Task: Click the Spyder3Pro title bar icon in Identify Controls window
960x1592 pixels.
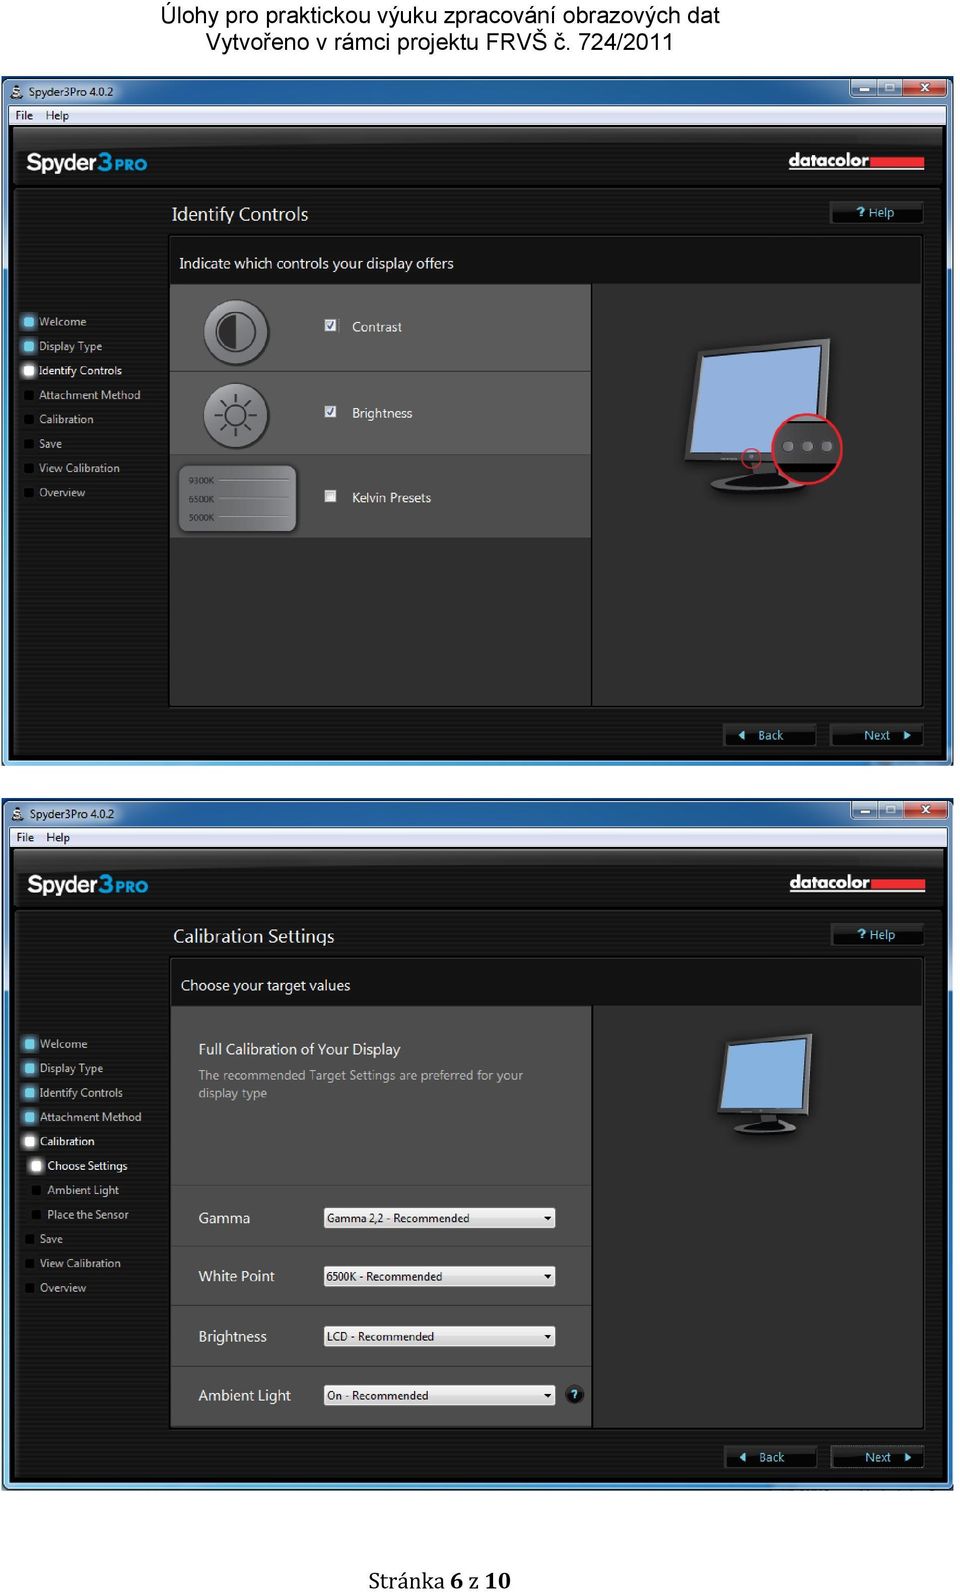Action: point(17,92)
